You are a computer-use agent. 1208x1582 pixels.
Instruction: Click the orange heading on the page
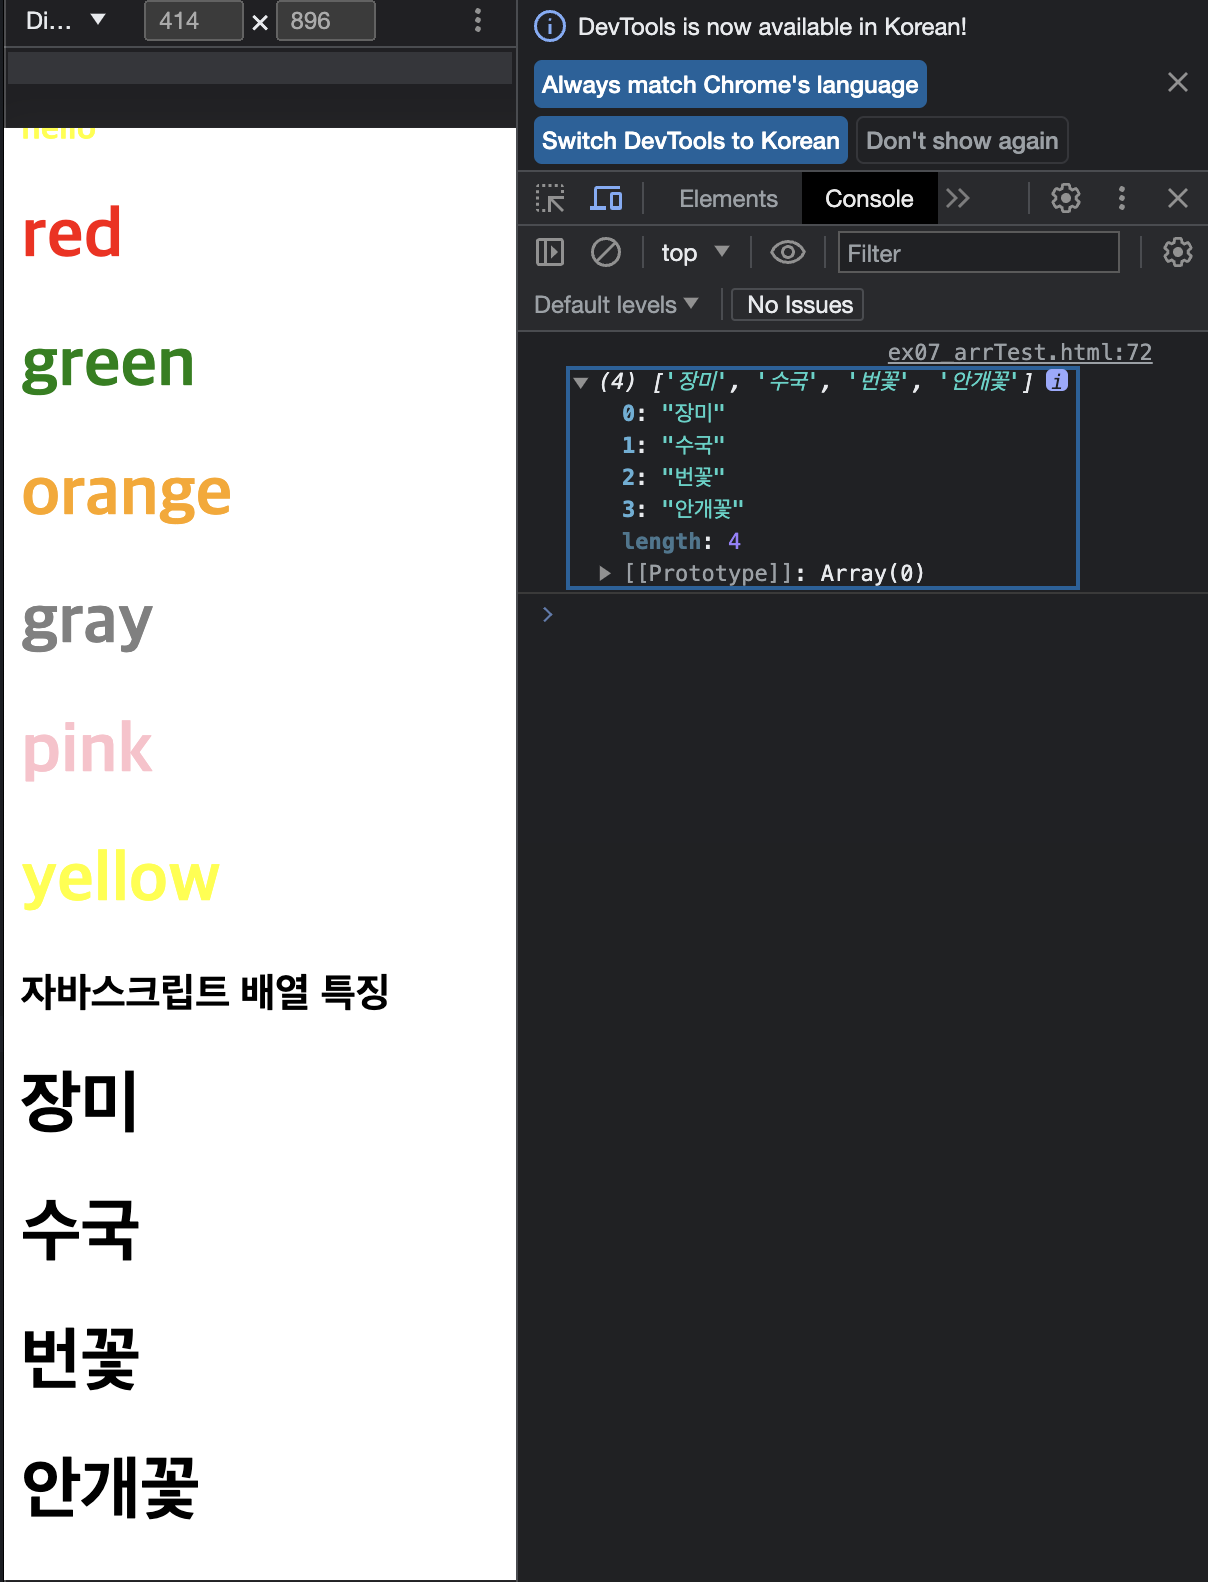point(126,494)
